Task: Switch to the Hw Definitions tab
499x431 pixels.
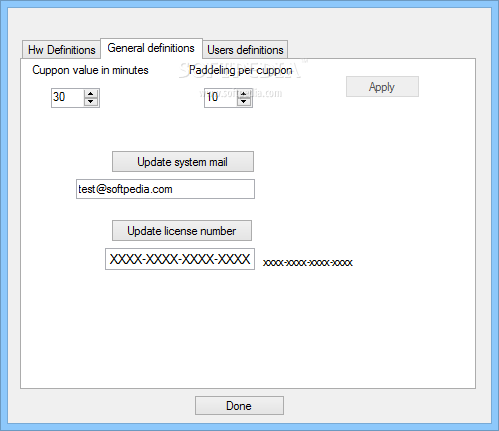Action: click(61, 50)
